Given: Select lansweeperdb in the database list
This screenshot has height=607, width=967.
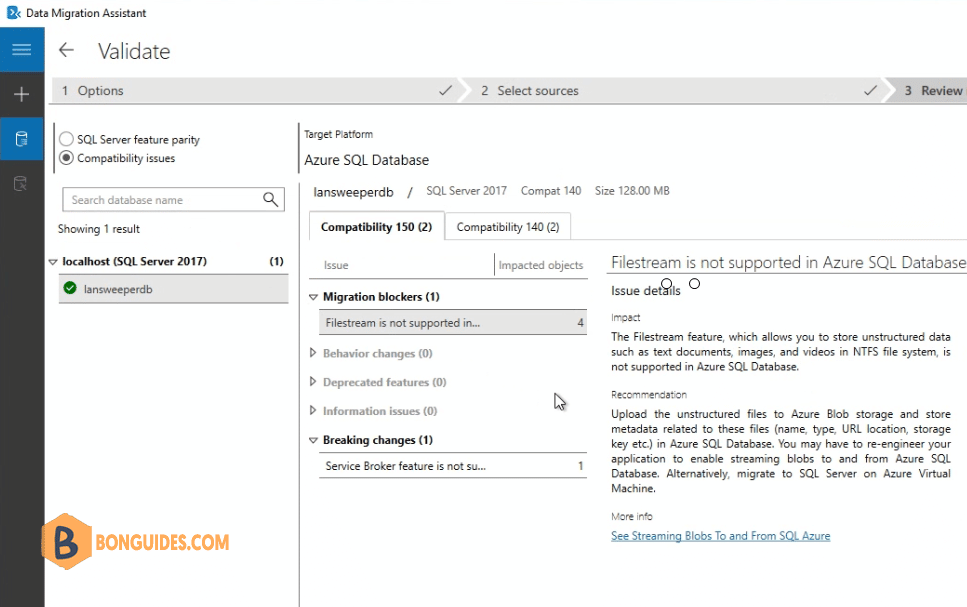Looking at the screenshot, I should click(x=173, y=289).
